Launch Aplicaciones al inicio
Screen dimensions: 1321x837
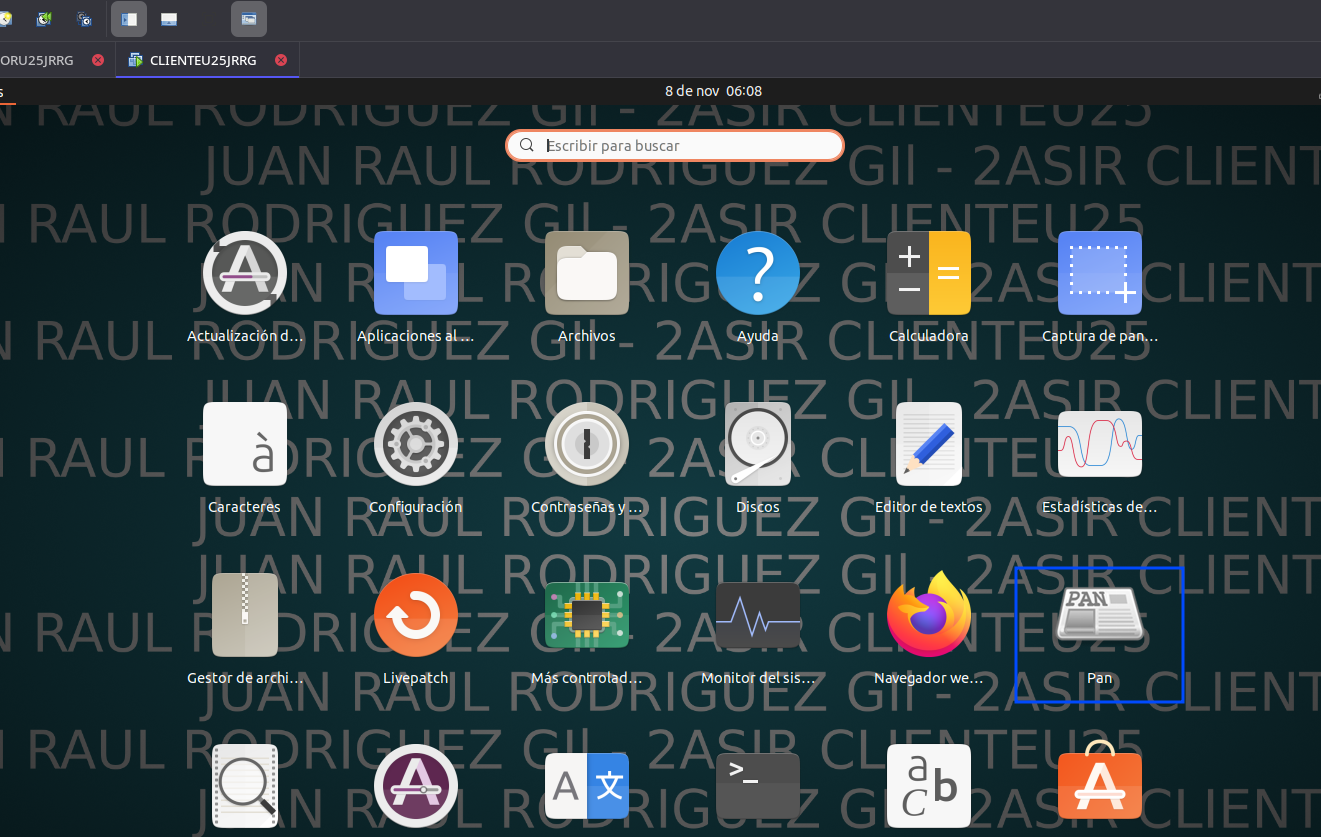click(416, 273)
